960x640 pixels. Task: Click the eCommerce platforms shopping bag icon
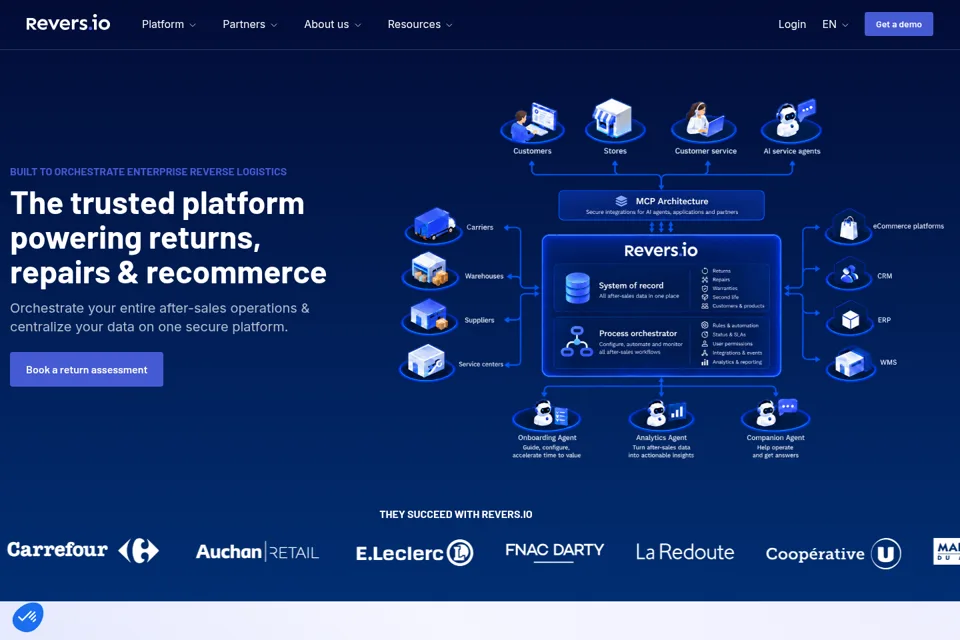(849, 228)
